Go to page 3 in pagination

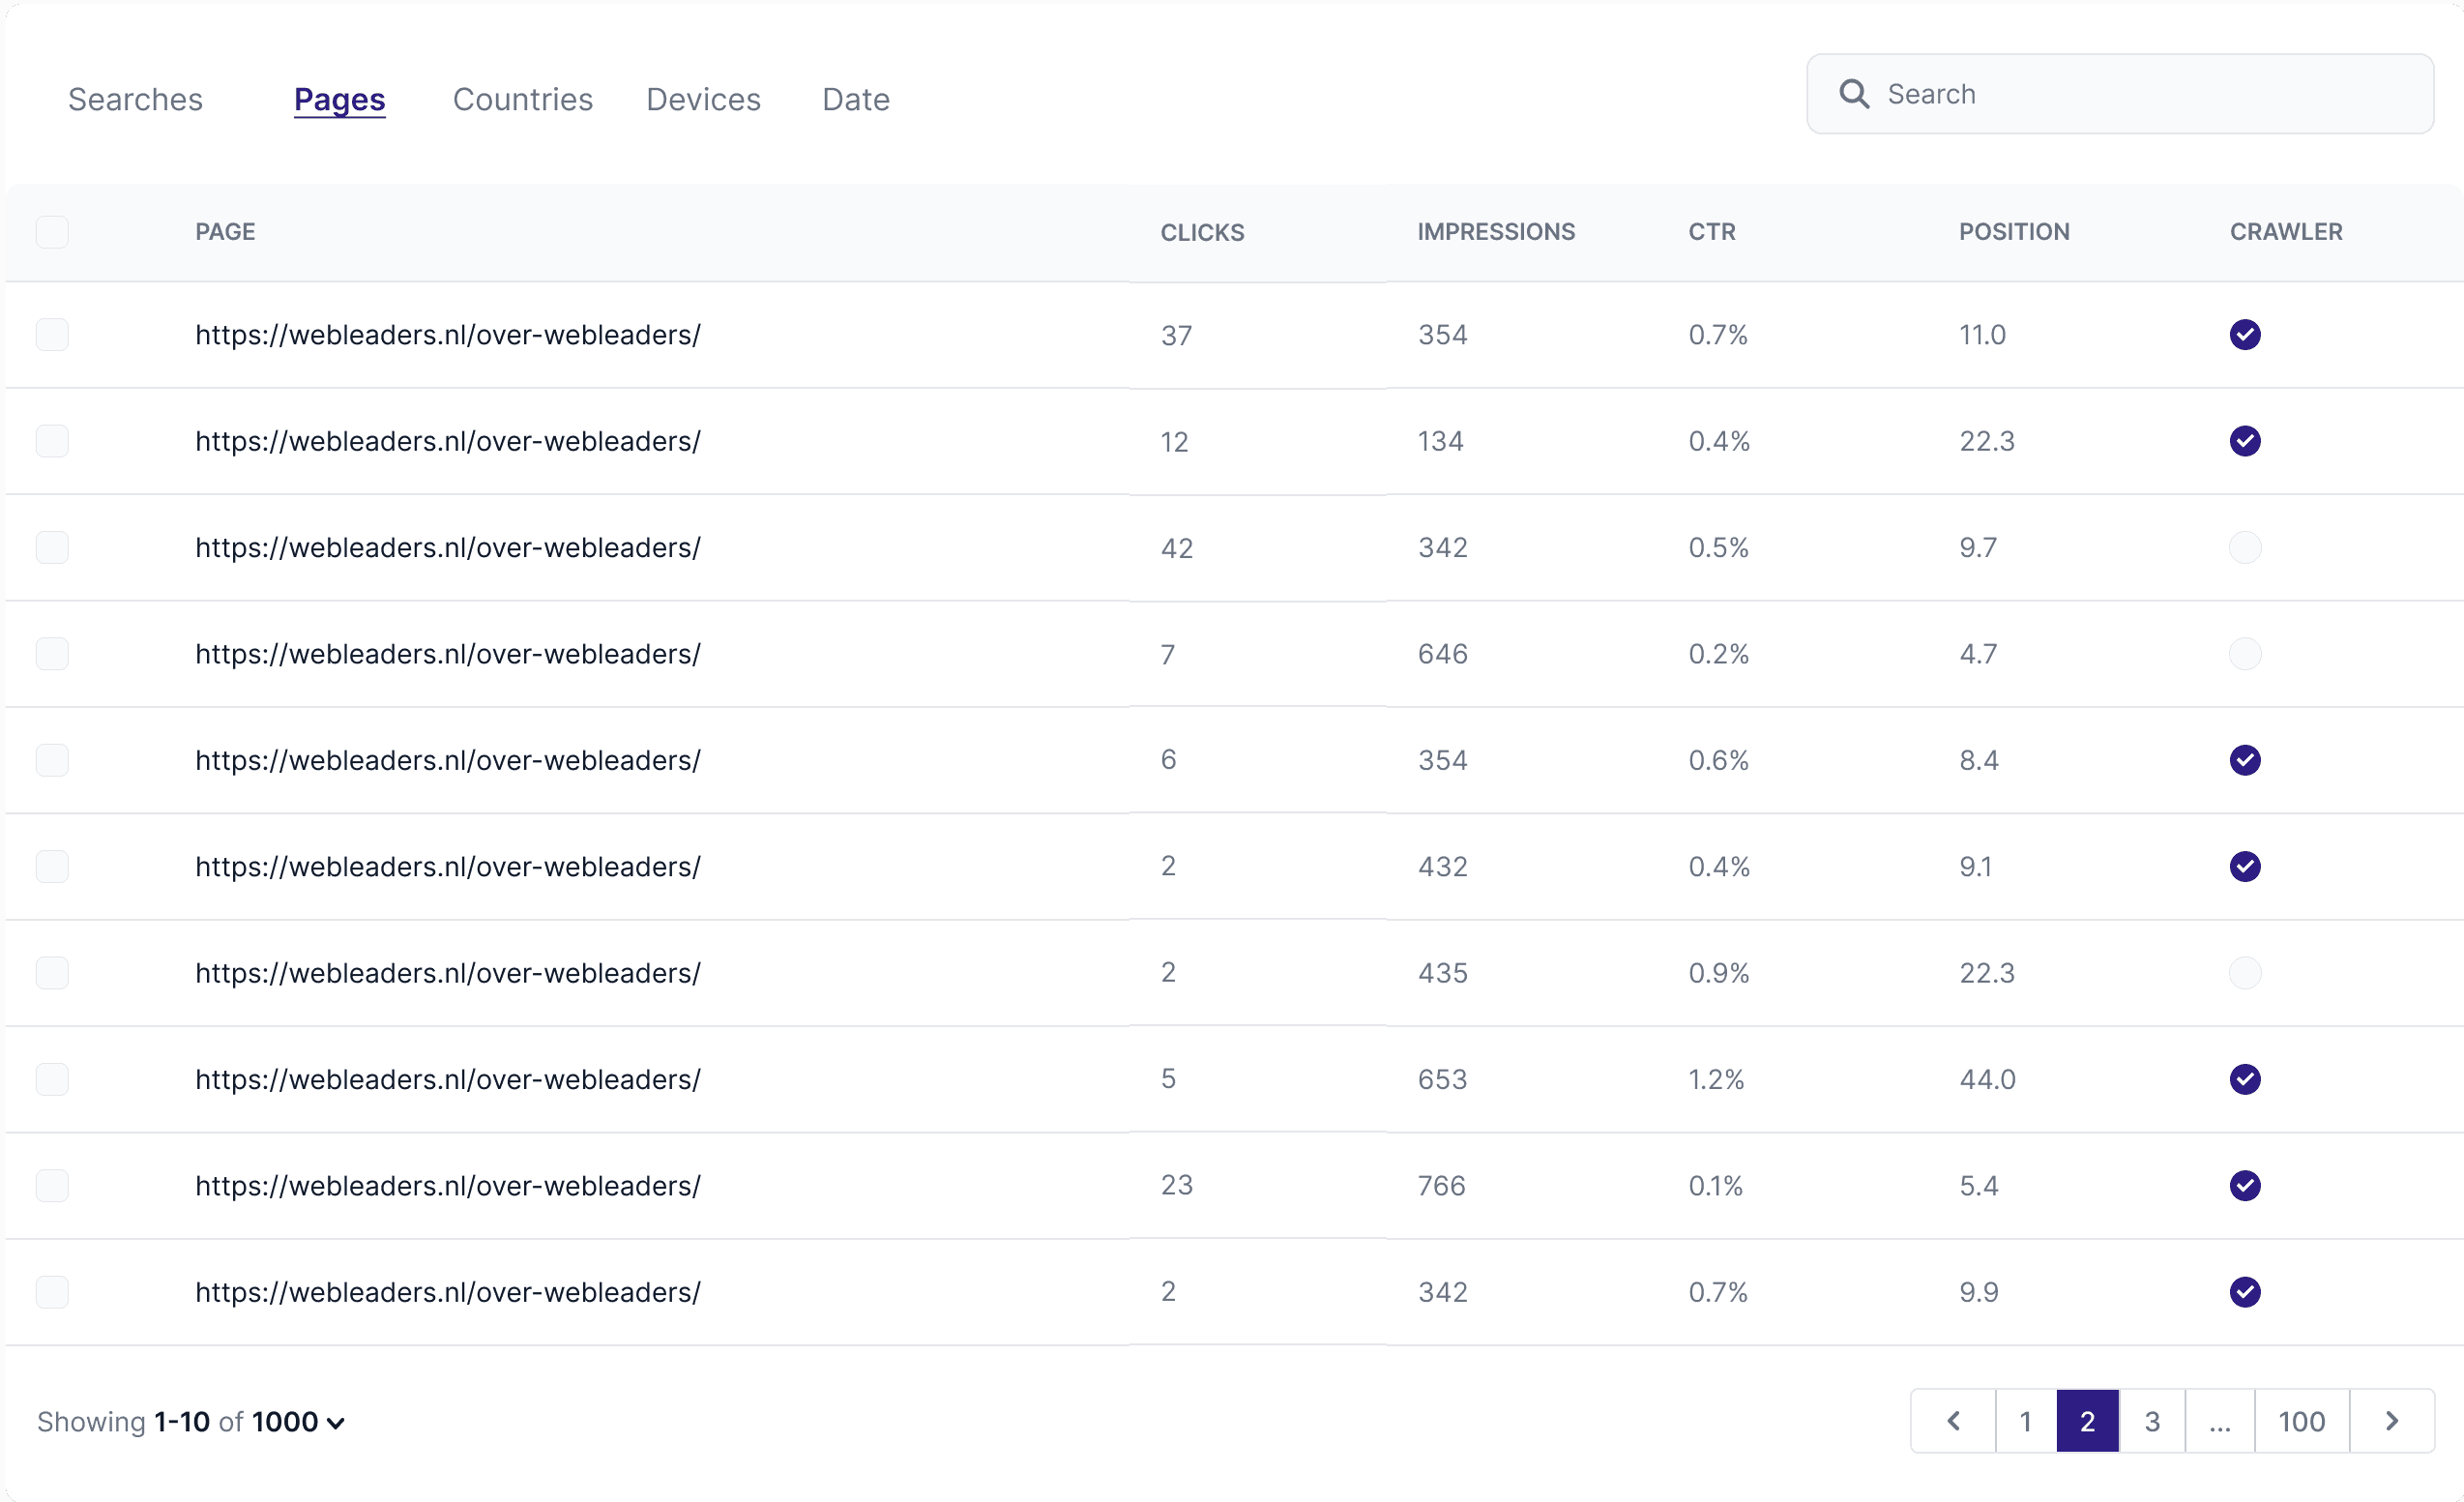pyautogui.click(x=2152, y=1421)
